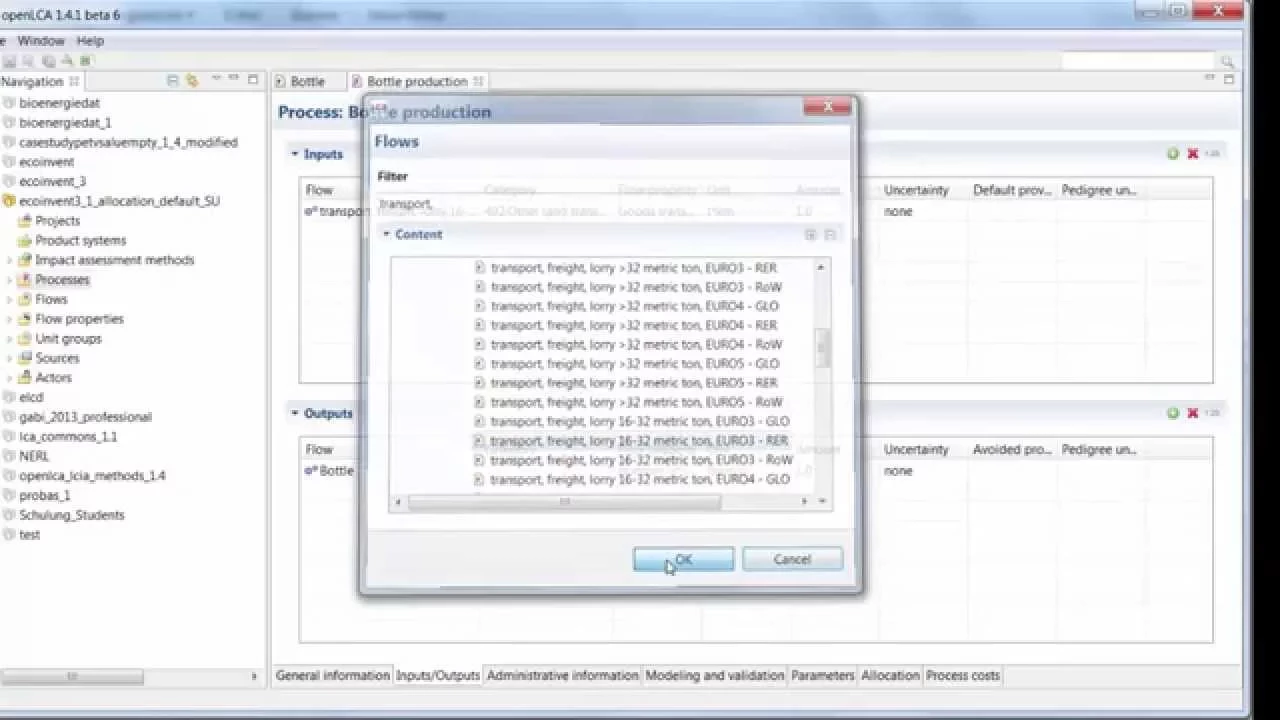Expand the Flow properties tree node
The image size is (1280, 720).
pyautogui.click(x=10, y=319)
